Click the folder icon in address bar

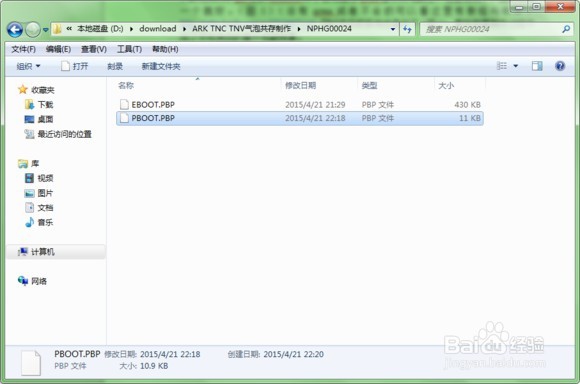coord(57,29)
